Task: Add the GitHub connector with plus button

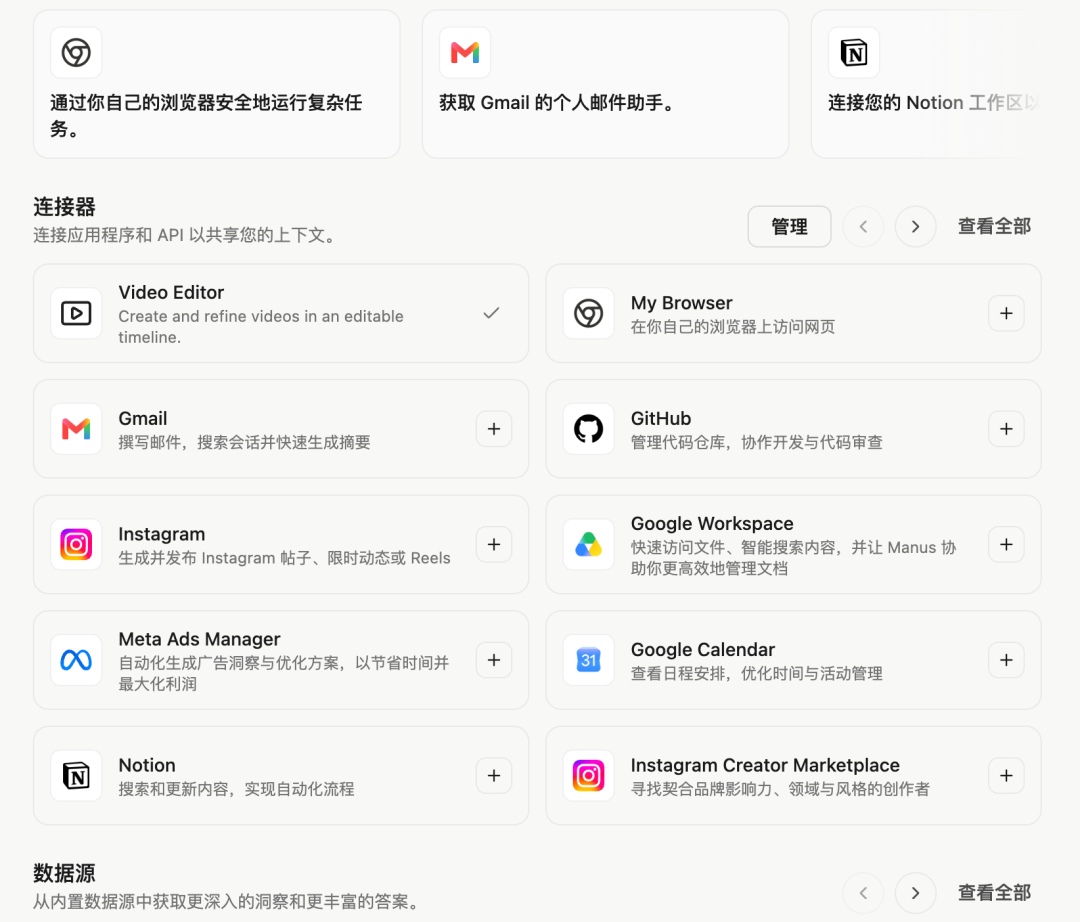Action: [x=1006, y=429]
